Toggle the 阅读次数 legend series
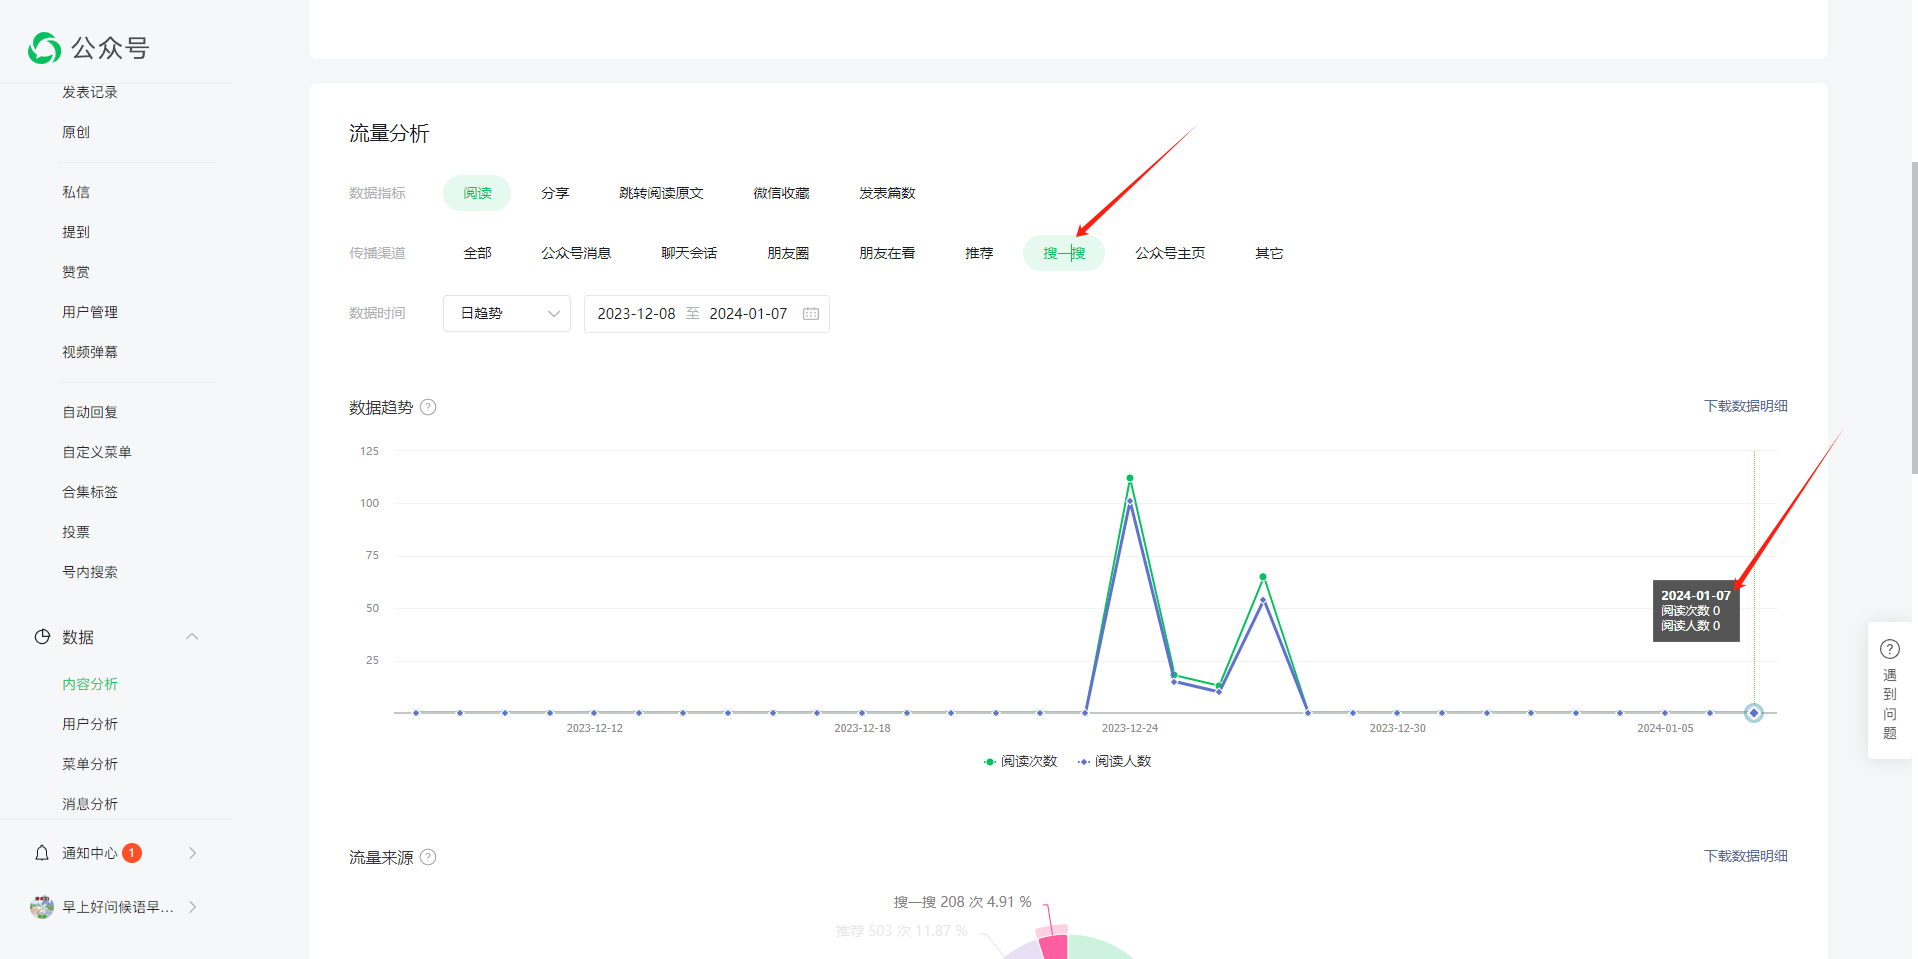 coord(1020,762)
